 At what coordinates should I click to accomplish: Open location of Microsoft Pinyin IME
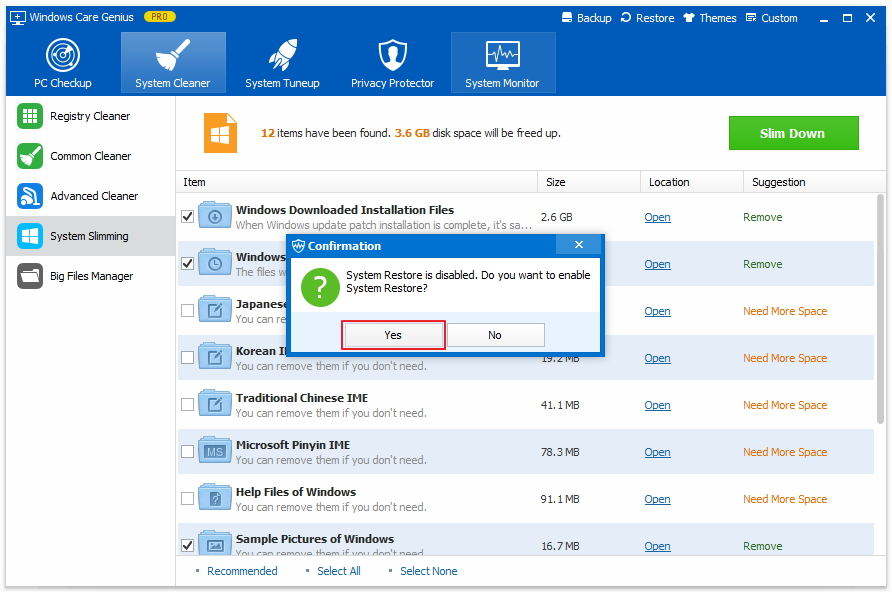pos(657,452)
